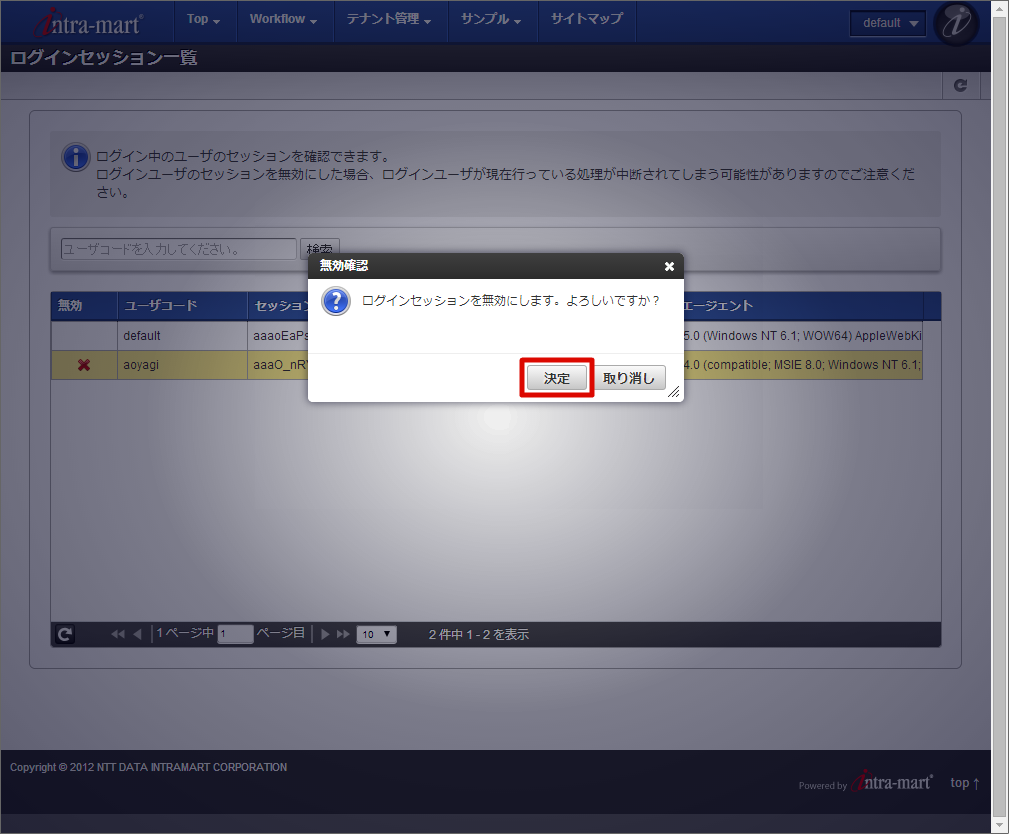This screenshot has height=834, width=1009.
Task: Open the サンプル menu
Action: tap(492, 19)
